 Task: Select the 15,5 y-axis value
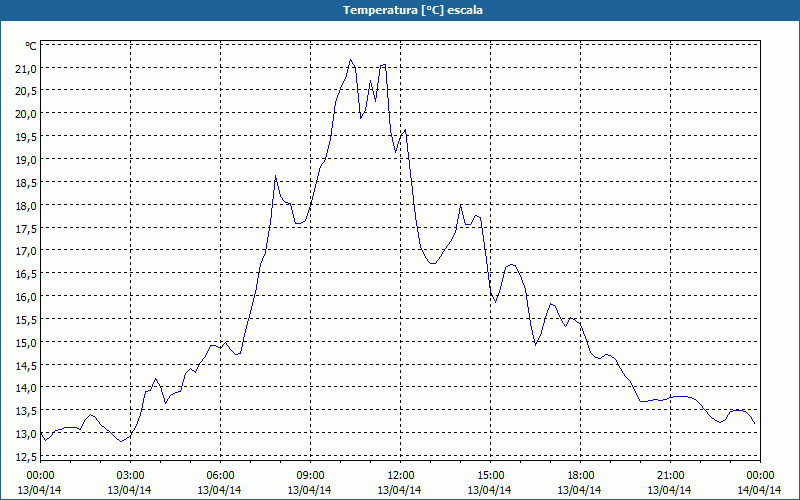click(x=26, y=320)
